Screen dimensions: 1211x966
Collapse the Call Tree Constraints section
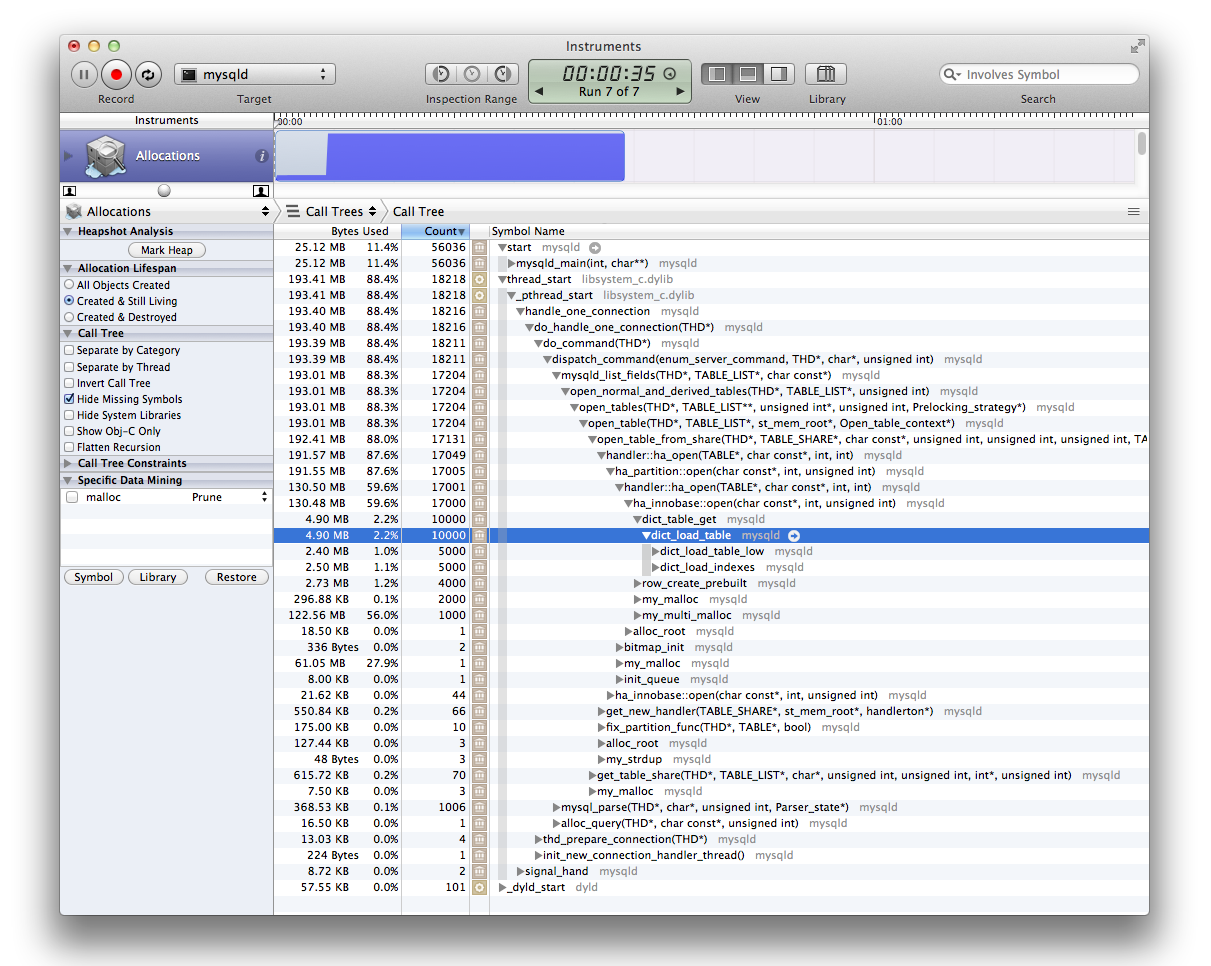[x=68, y=464]
